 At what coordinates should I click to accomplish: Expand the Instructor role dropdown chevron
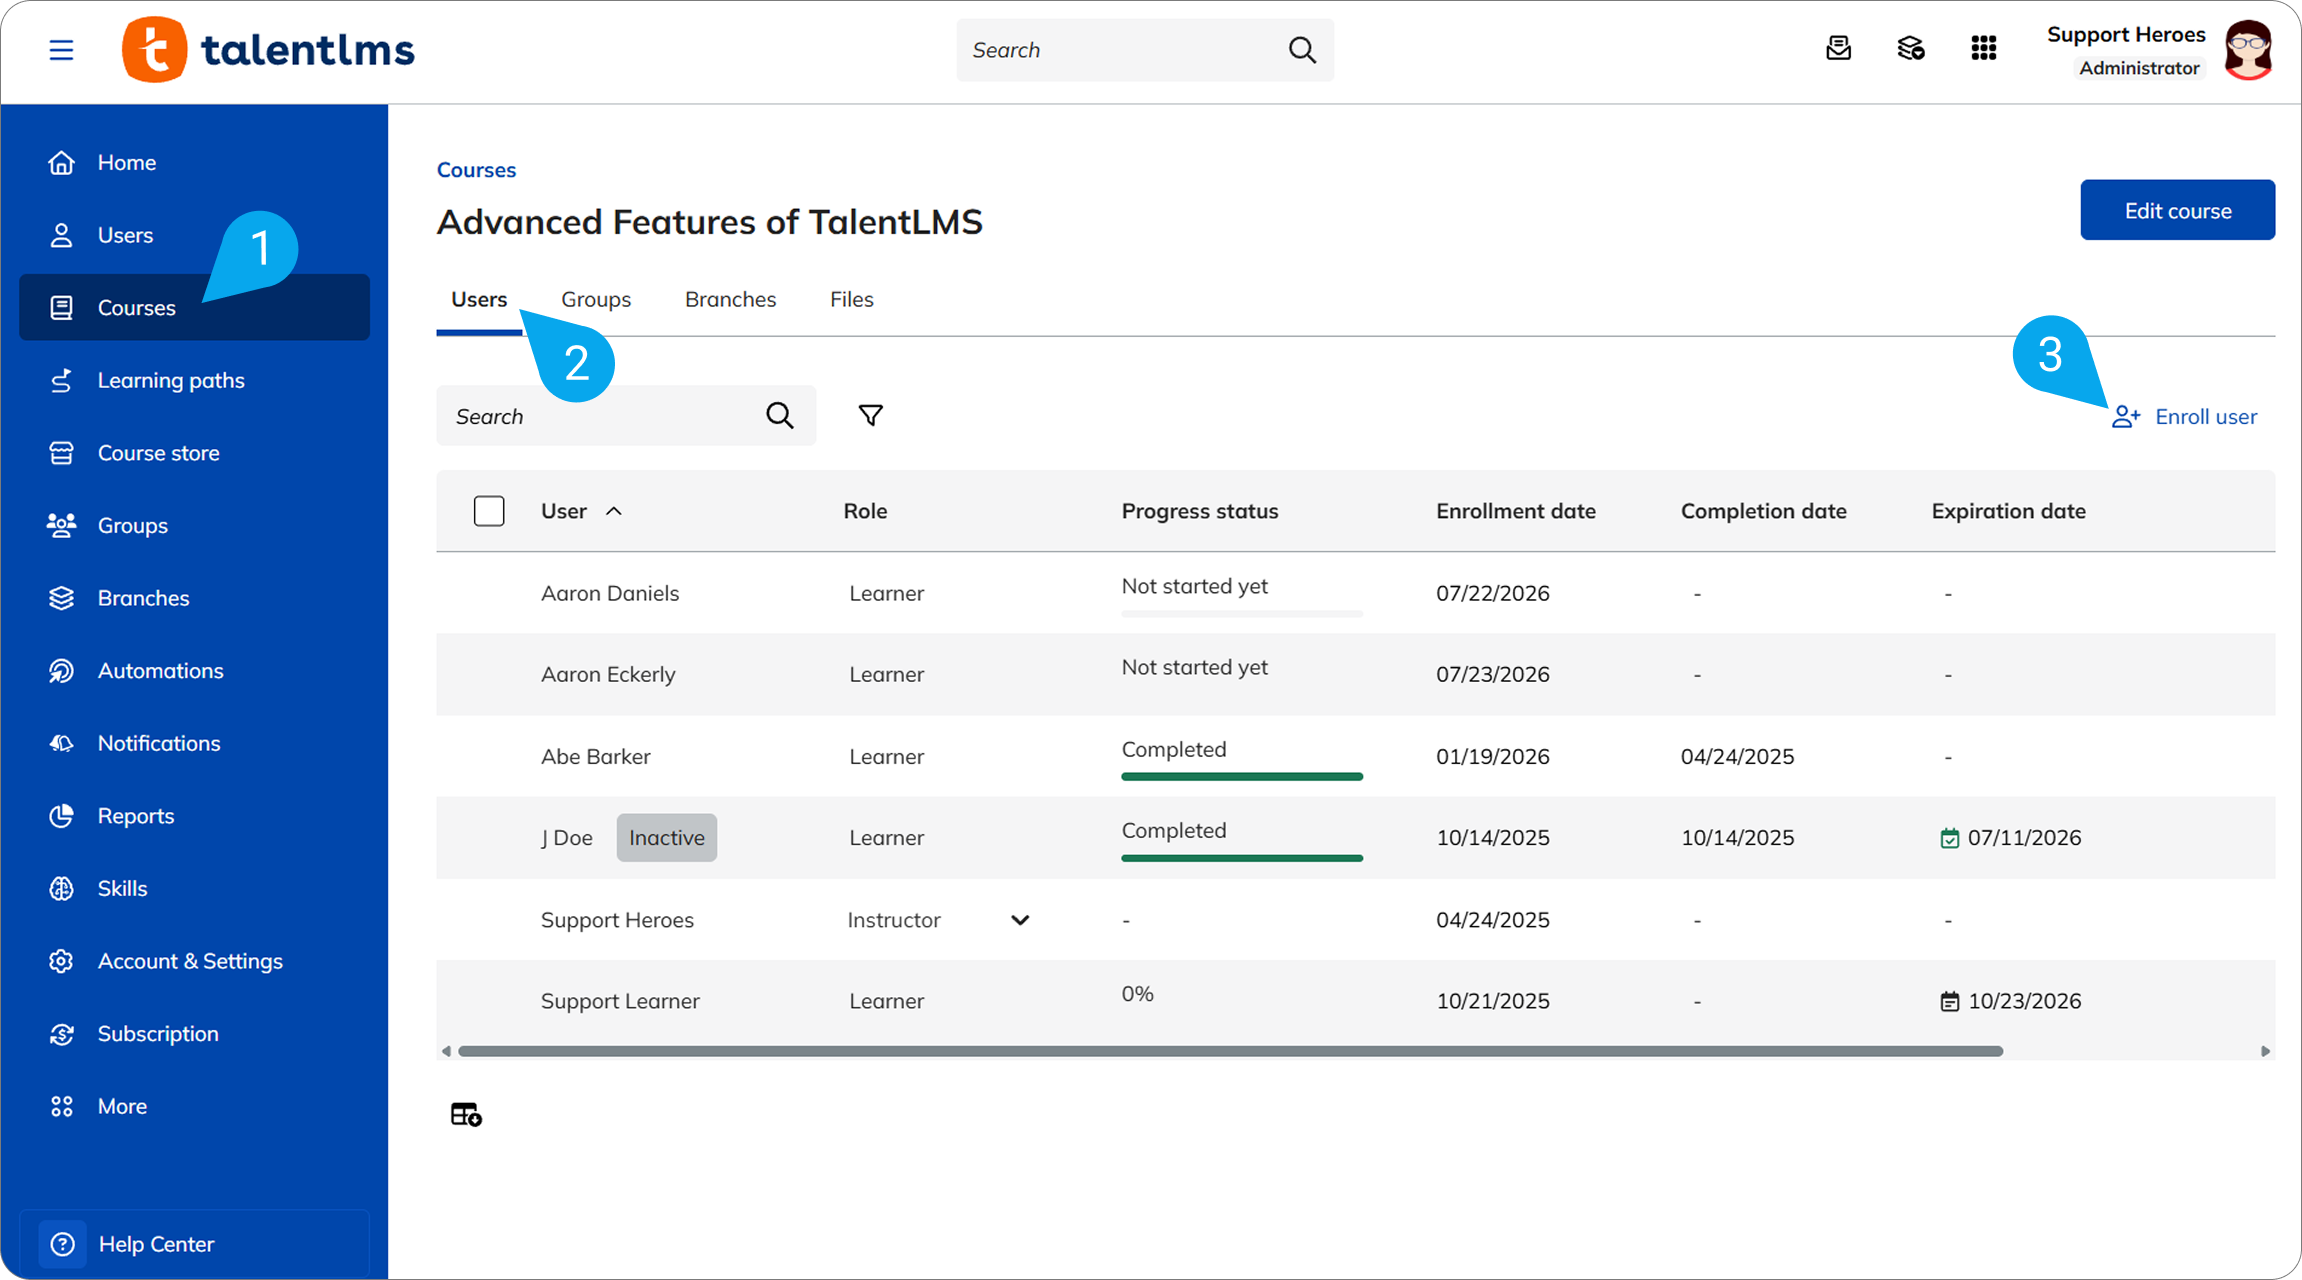[x=1020, y=920]
